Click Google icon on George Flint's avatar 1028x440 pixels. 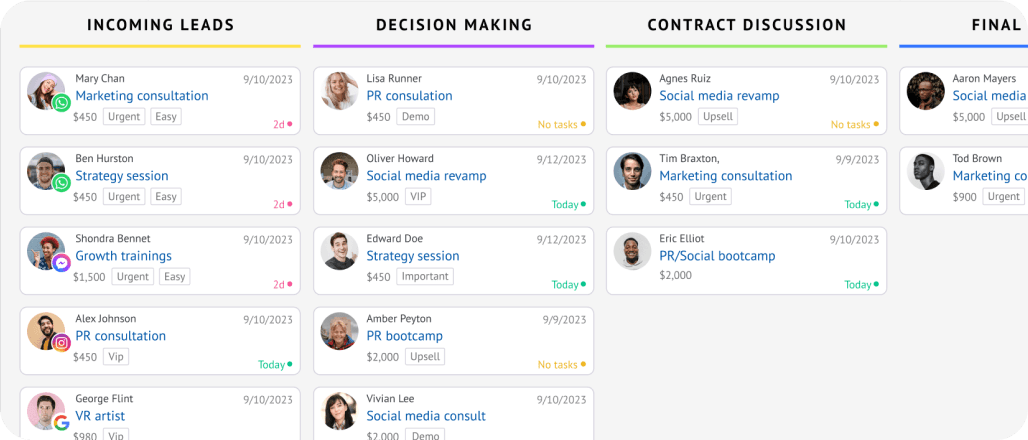coord(62,422)
